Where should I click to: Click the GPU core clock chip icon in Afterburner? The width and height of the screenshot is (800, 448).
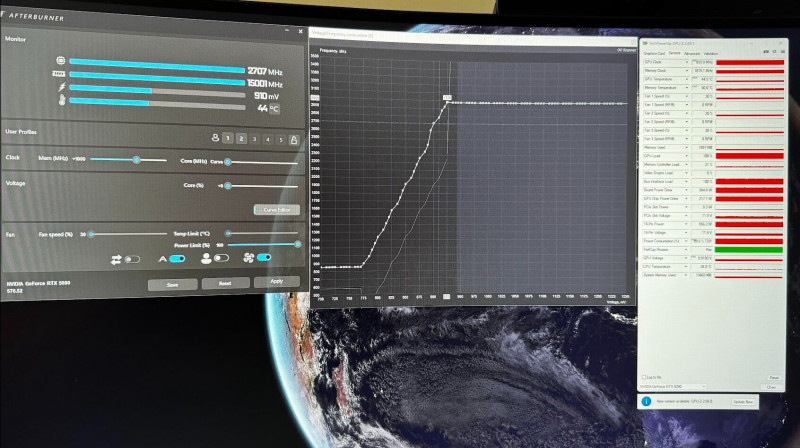(x=61, y=61)
